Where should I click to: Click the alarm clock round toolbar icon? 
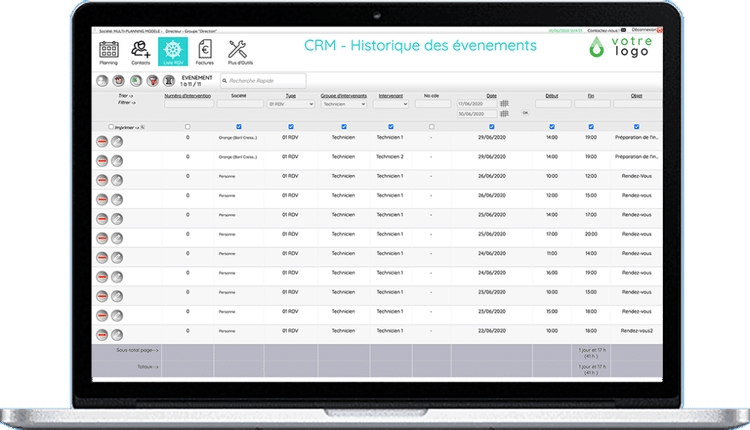(119, 81)
